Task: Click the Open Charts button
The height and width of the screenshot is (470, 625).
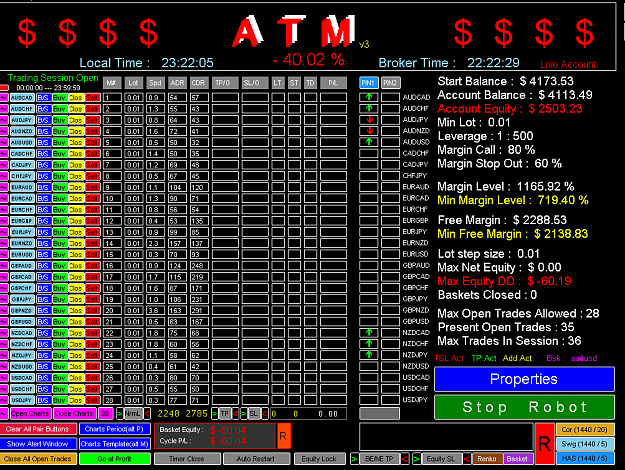Action: (x=30, y=413)
